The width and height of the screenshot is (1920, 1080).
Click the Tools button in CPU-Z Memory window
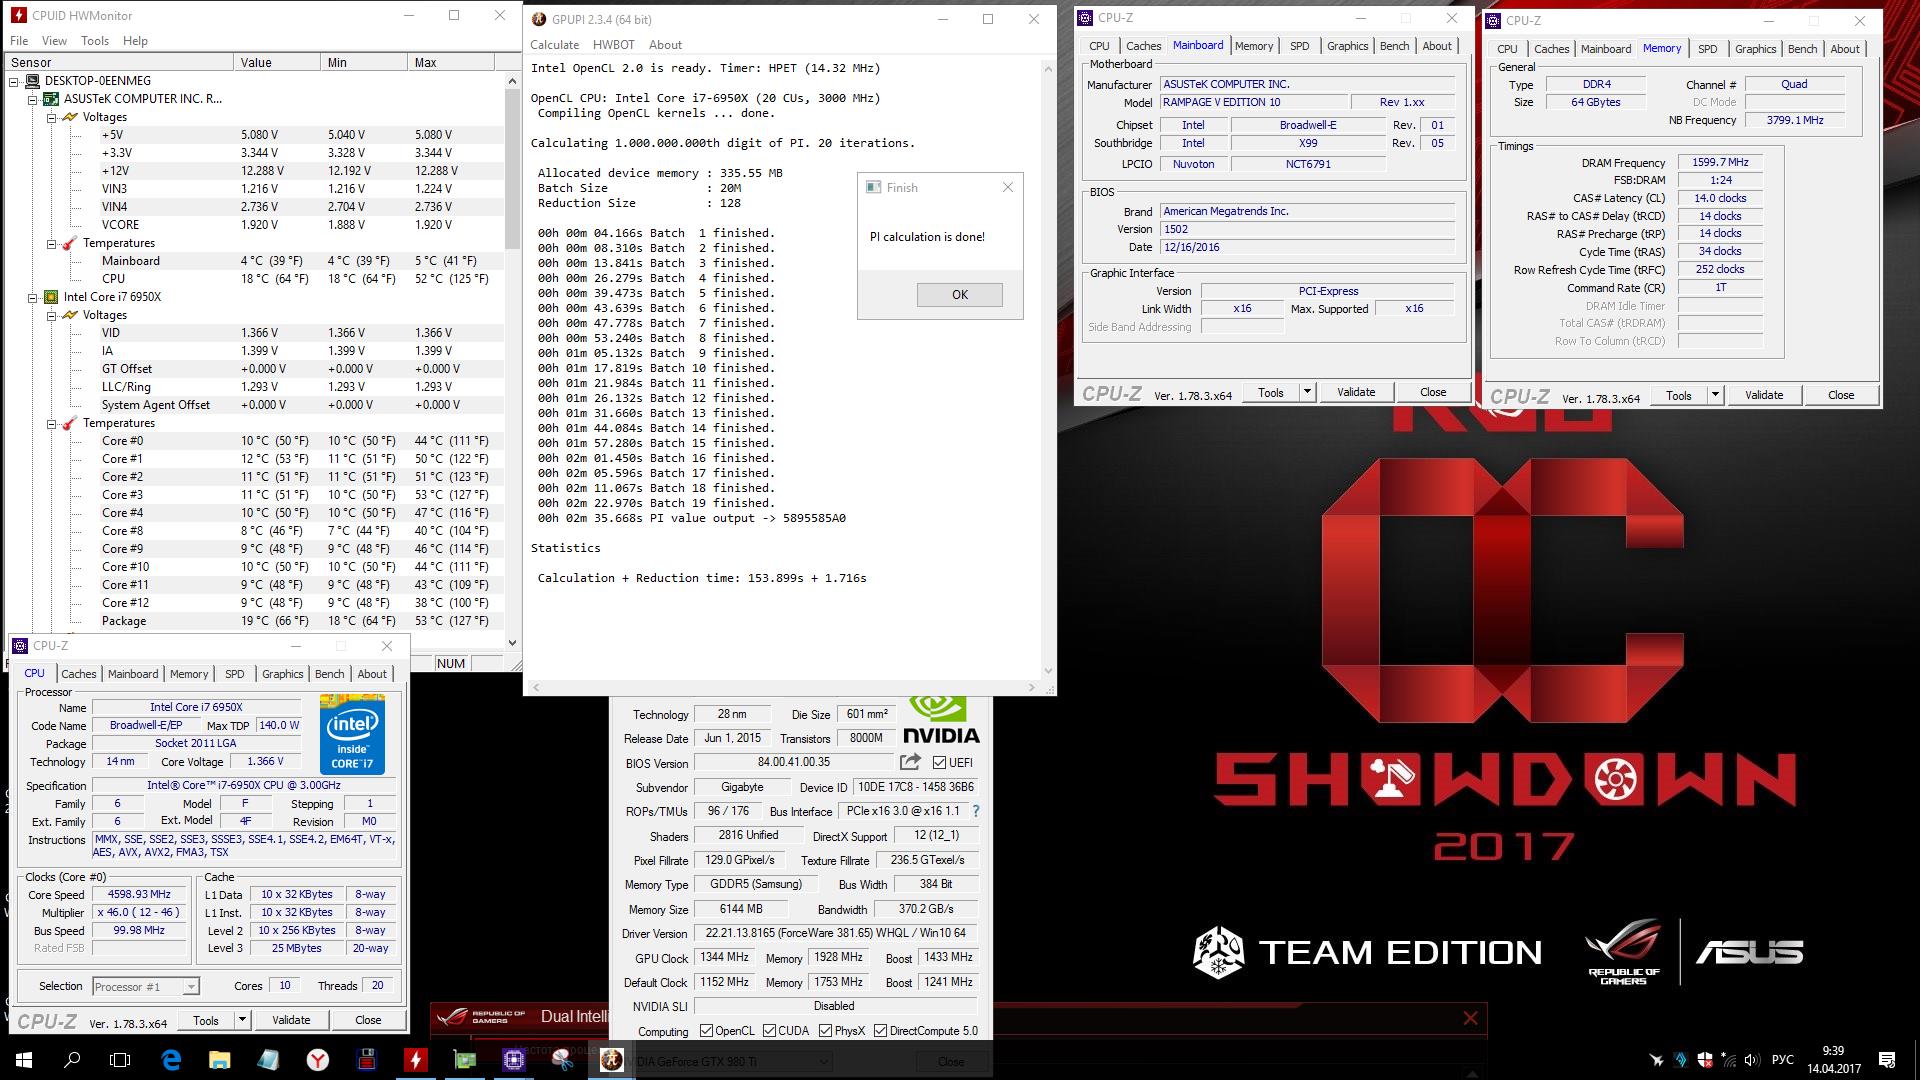1679,395
